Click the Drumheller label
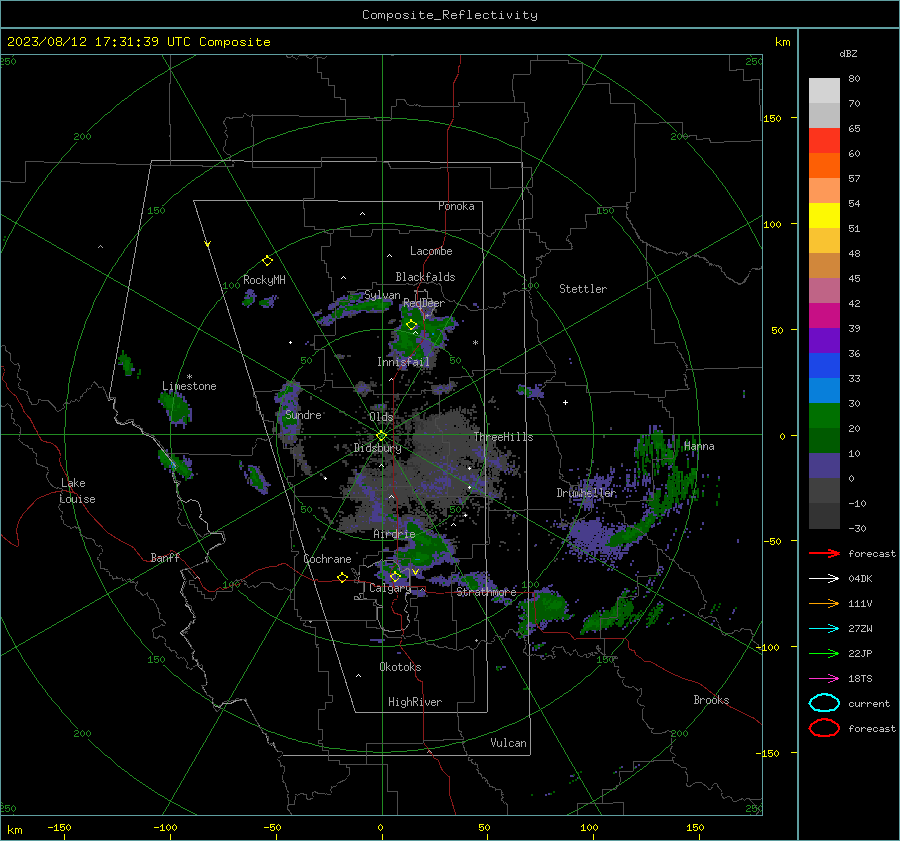Screen dimensions: 900x841 tap(586, 493)
